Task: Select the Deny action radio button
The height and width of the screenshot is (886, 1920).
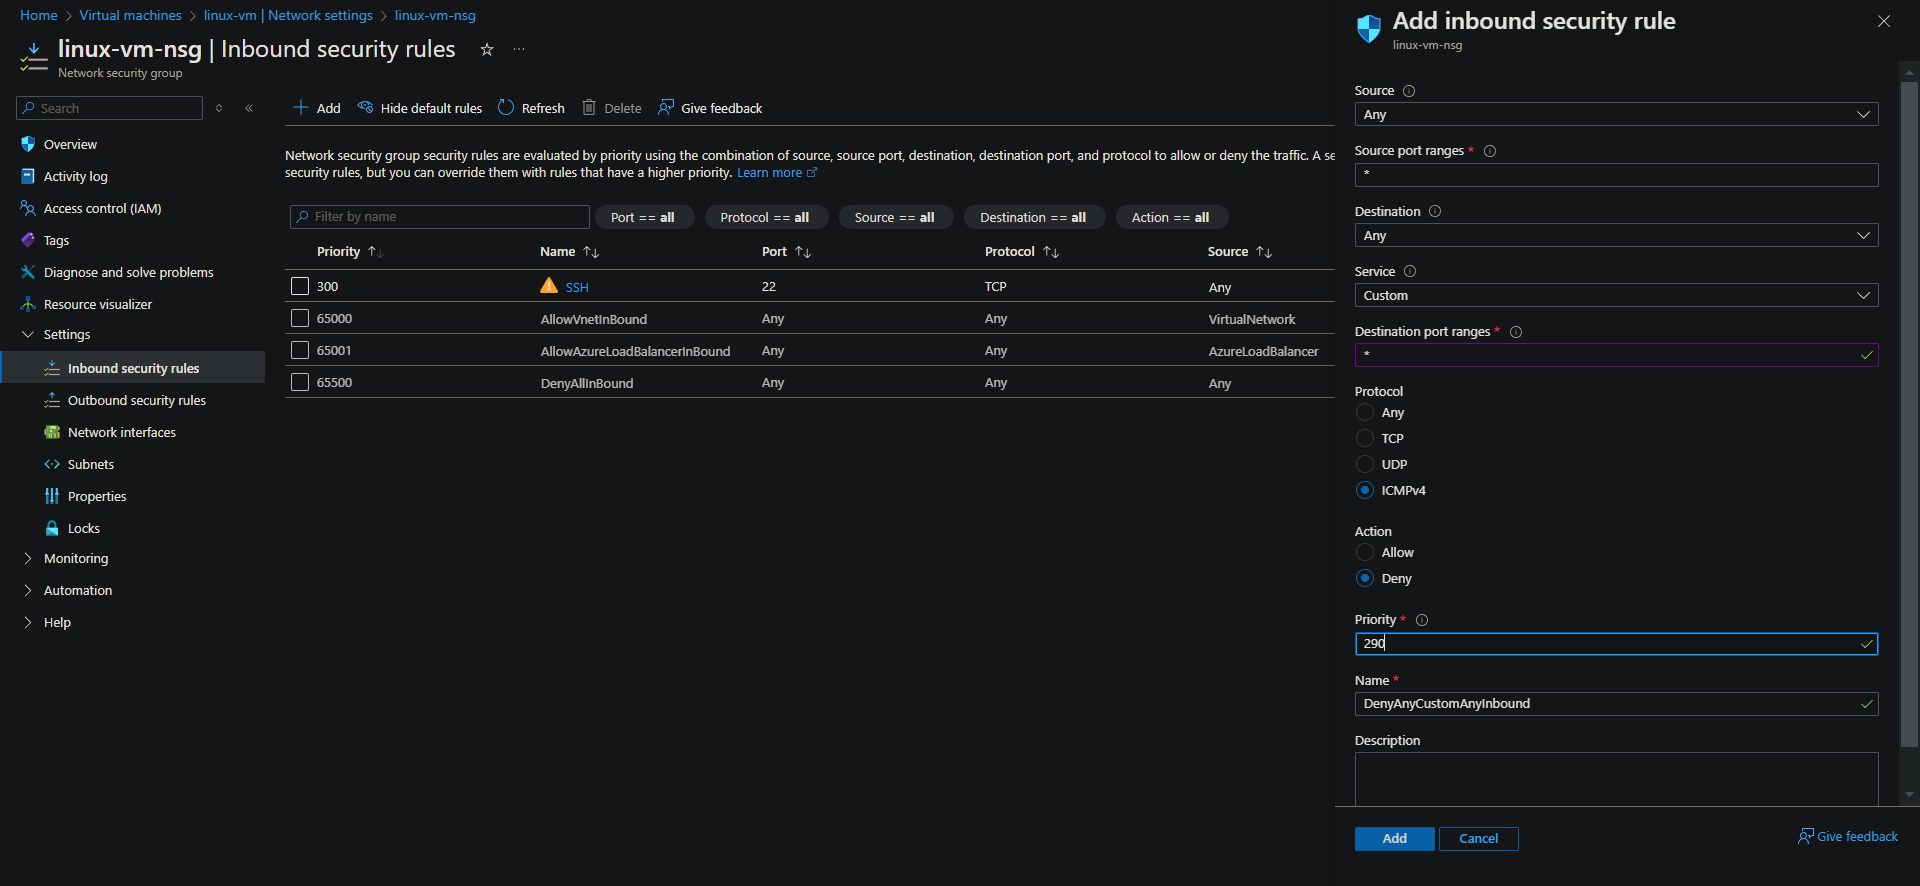Action: click(x=1365, y=578)
